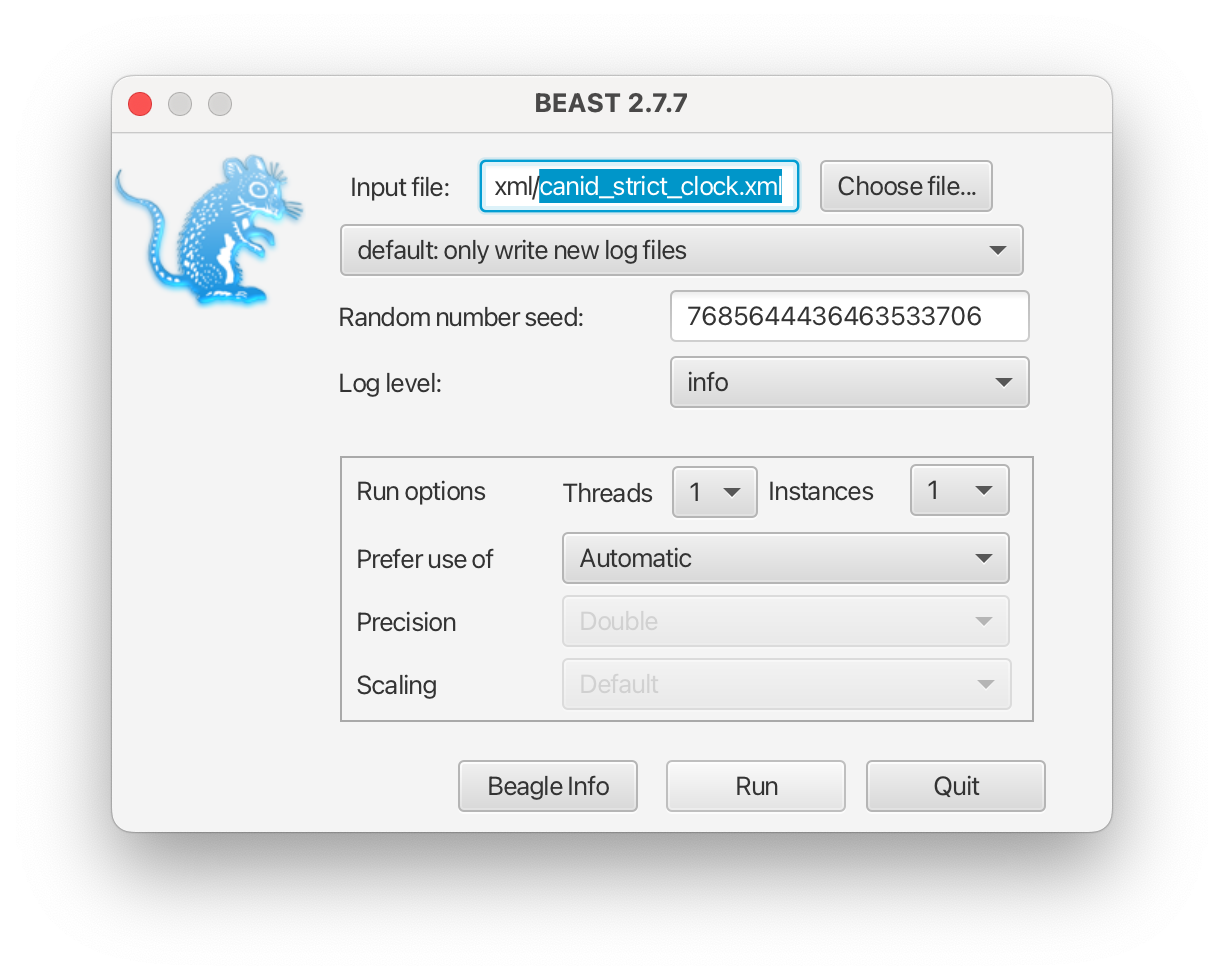Image resolution: width=1224 pixels, height=980 pixels.
Task: Expand the Instances count dropdown
Action: tap(958, 491)
